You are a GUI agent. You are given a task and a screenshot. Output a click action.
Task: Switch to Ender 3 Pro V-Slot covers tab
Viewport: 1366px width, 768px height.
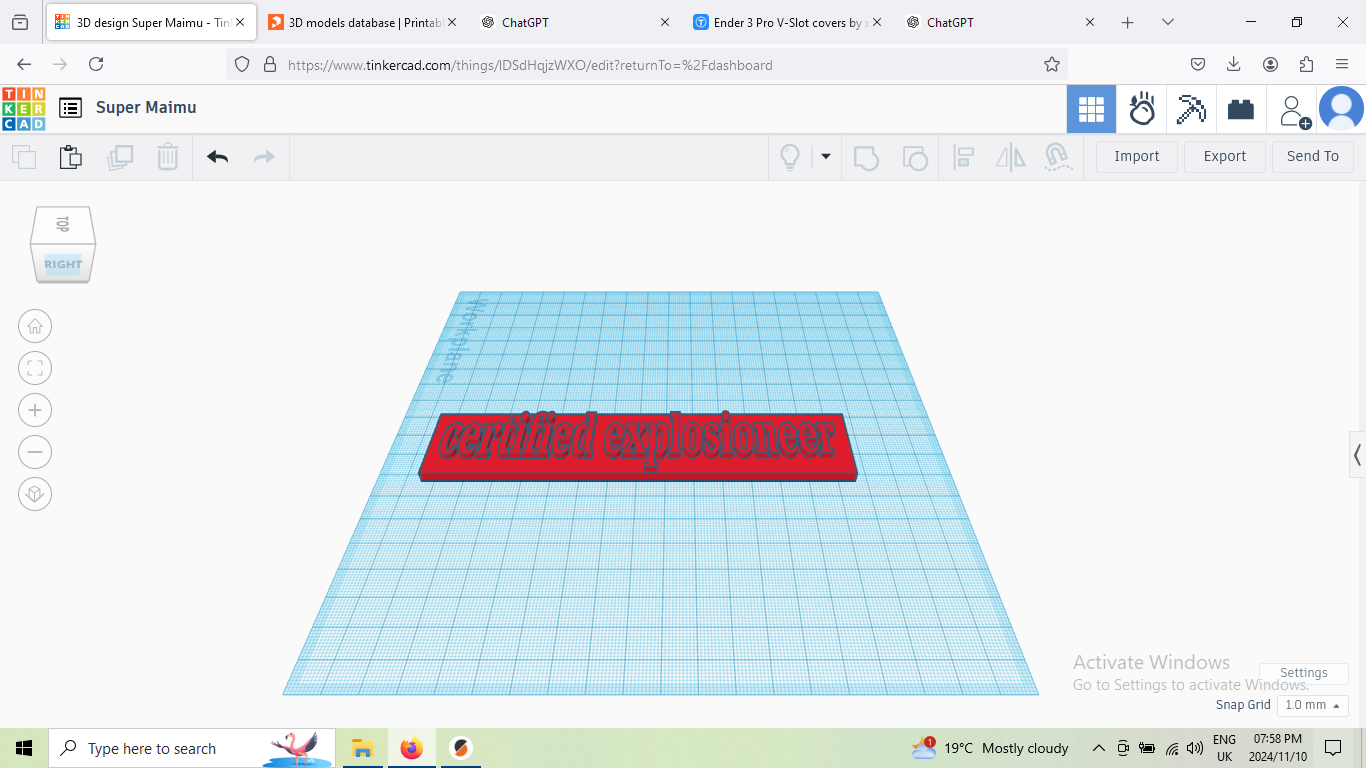click(x=785, y=22)
